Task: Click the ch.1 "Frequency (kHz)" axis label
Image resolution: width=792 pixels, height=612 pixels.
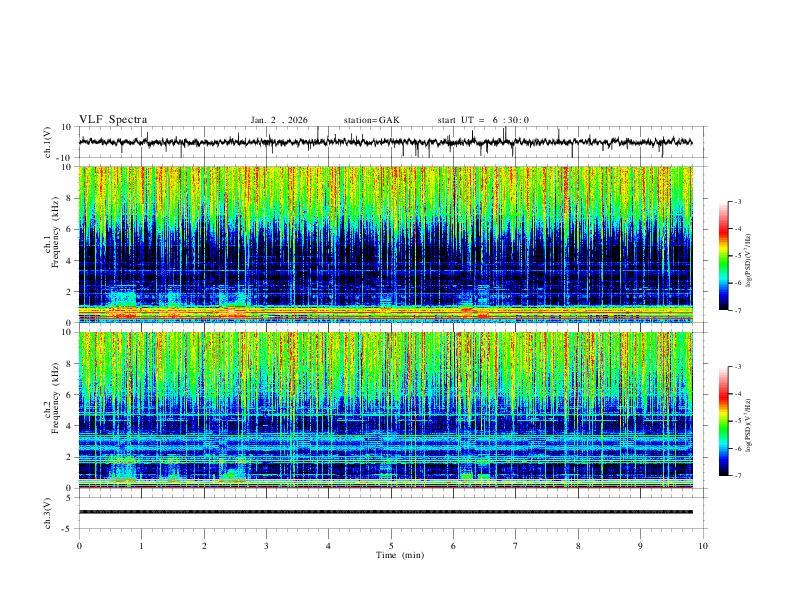Action: (x=55, y=233)
